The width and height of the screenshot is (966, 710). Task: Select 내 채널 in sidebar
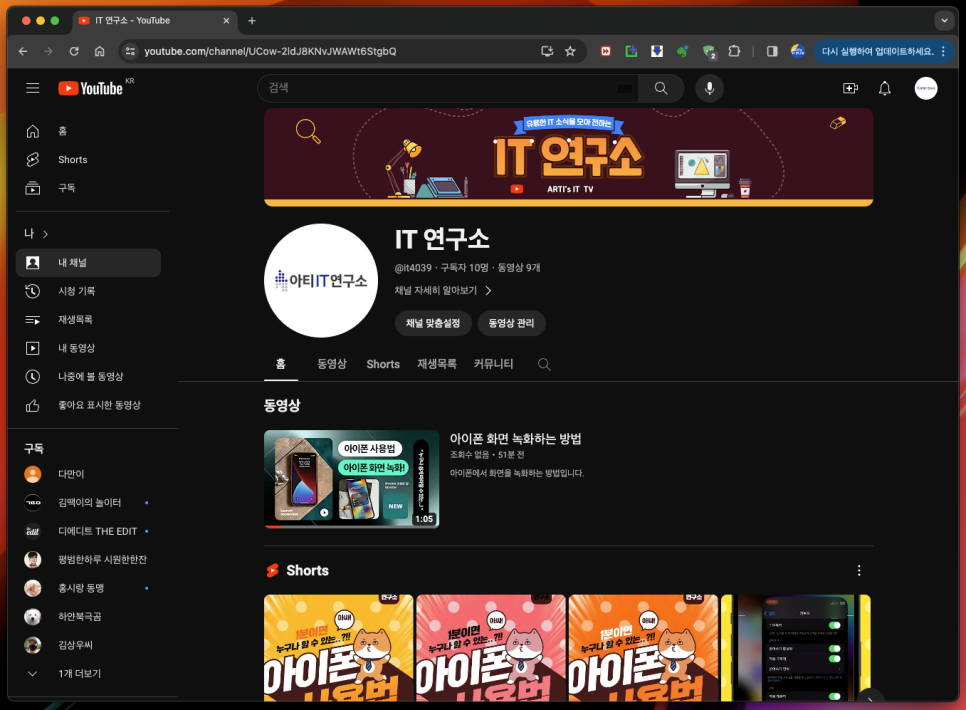88,263
